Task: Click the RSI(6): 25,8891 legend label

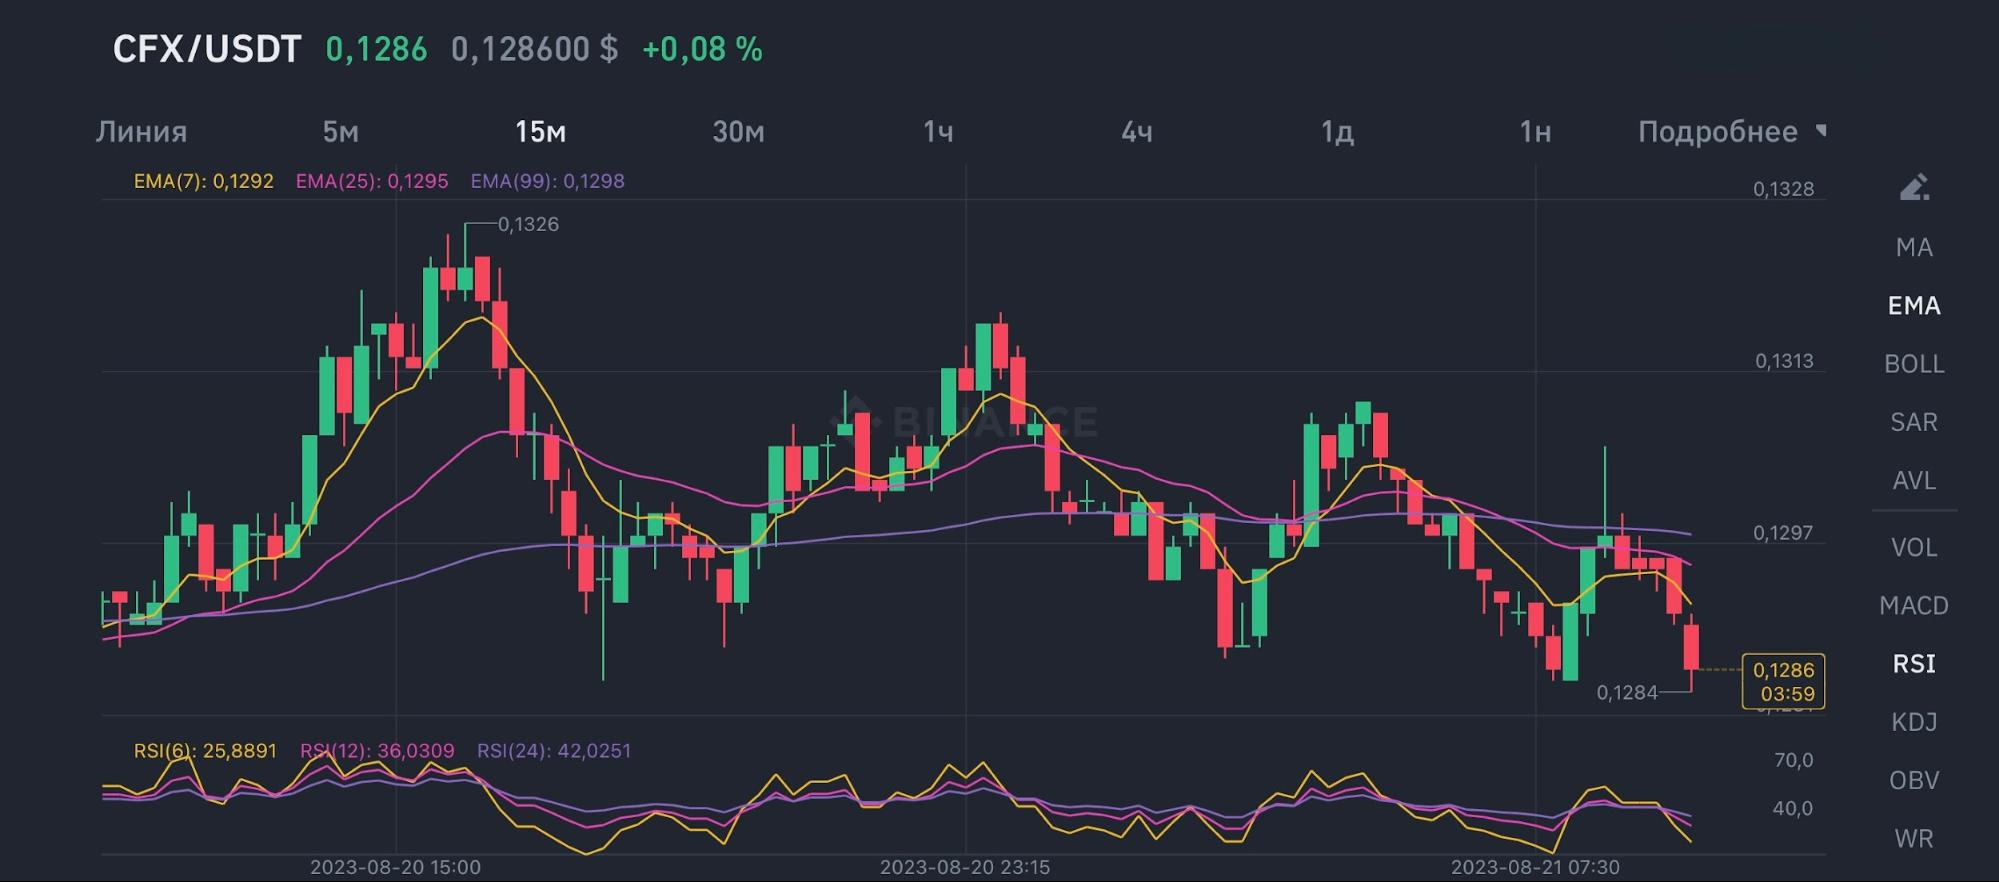Action: point(205,751)
